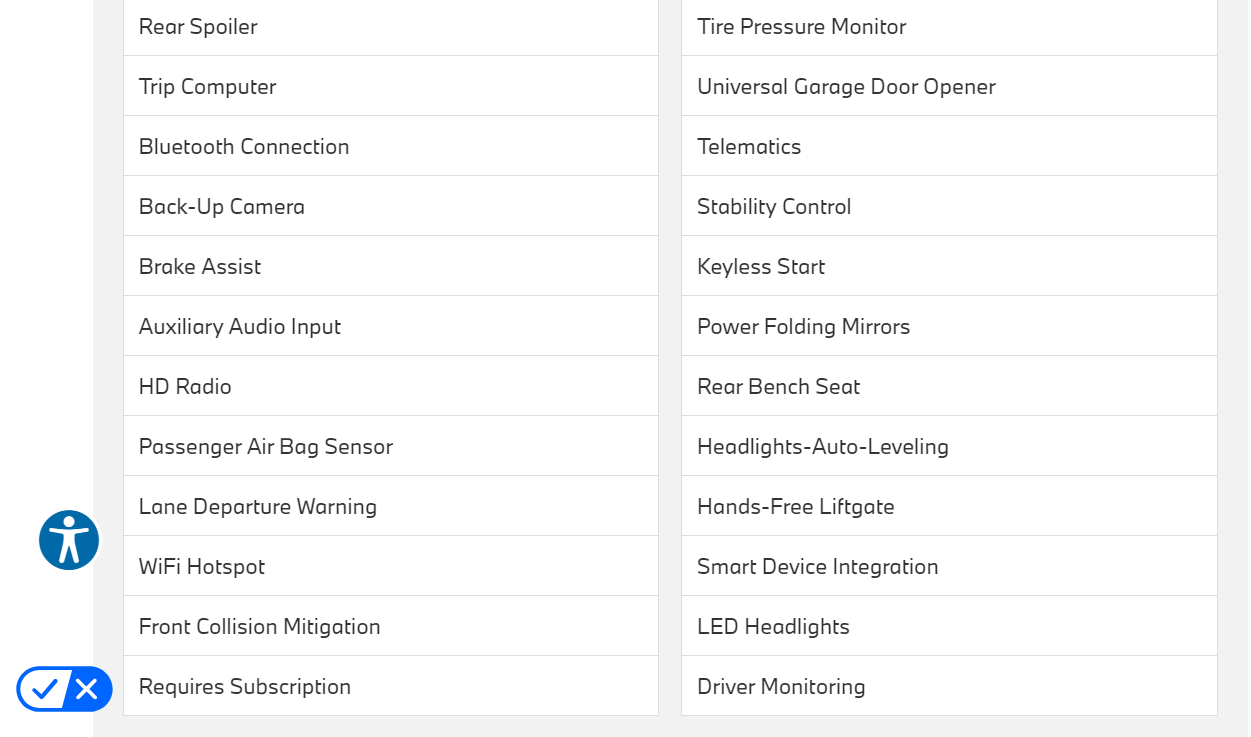Open the accessibility options icon
This screenshot has width=1251, height=737.
click(x=69, y=540)
